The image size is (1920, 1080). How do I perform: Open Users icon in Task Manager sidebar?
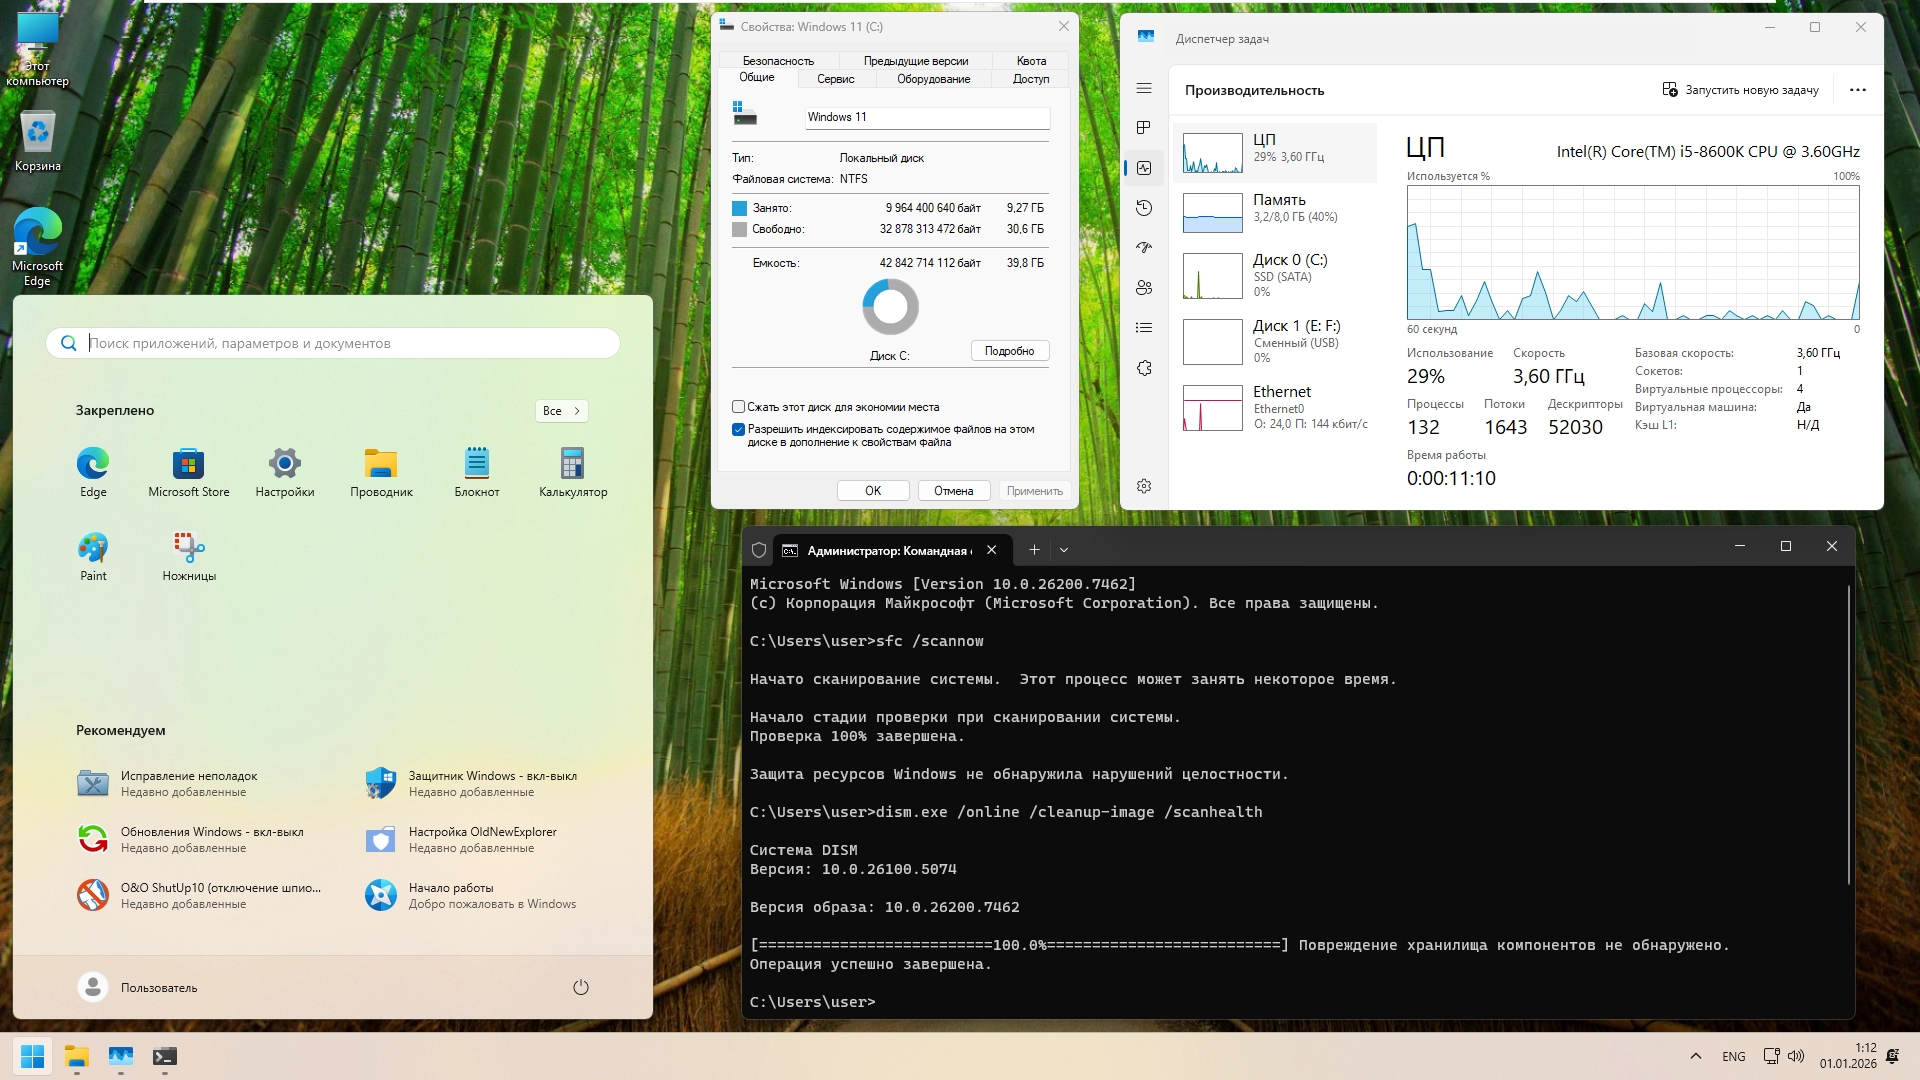1144,288
